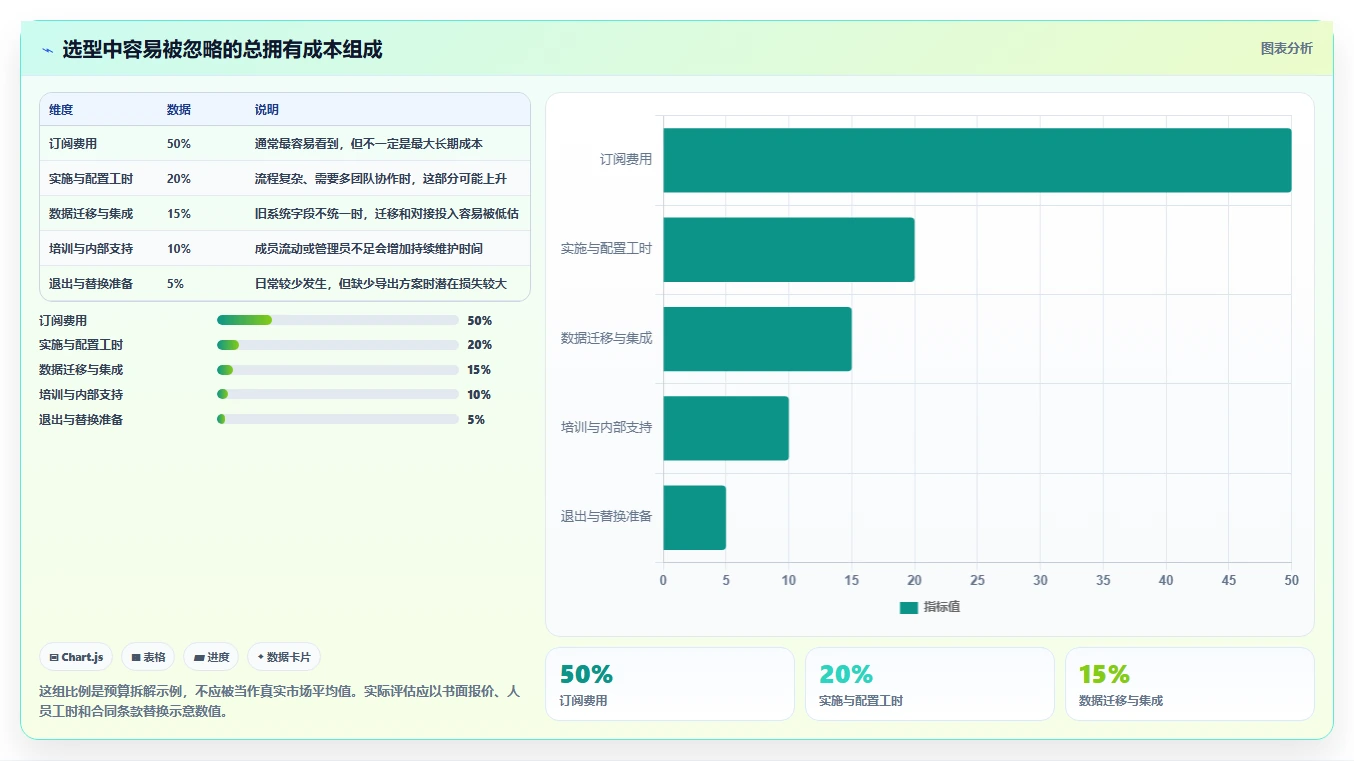This screenshot has width=1354, height=761.
Task: Click the 培训与内部支持 y-axis label
Action: coord(607,427)
